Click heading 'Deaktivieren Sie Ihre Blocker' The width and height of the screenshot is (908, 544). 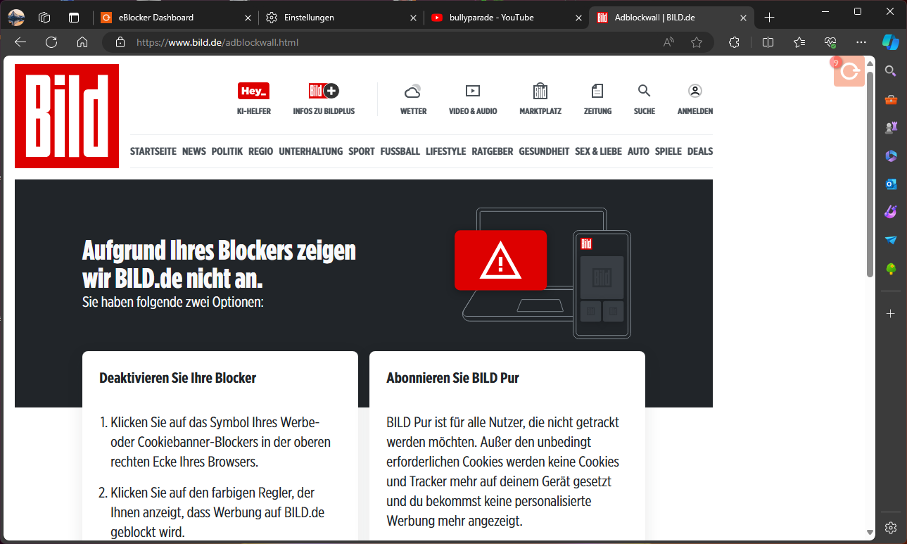point(178,378)
